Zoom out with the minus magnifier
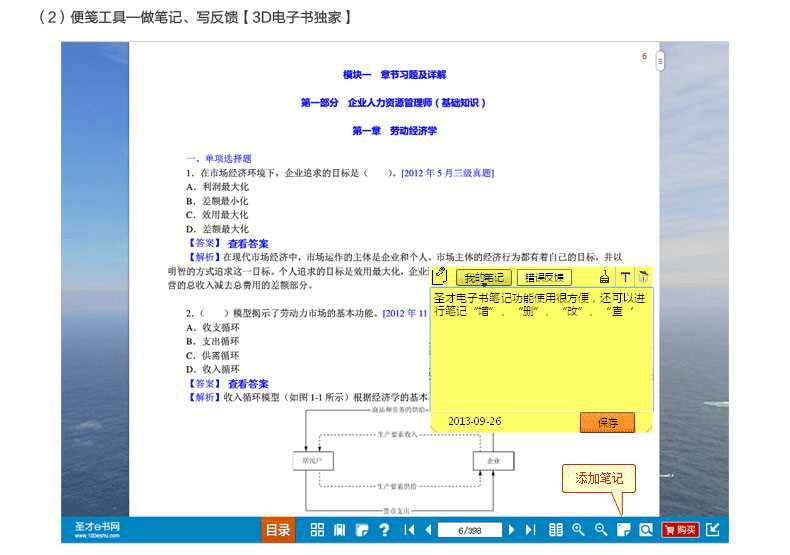790x555 pixels. [601, 530]
